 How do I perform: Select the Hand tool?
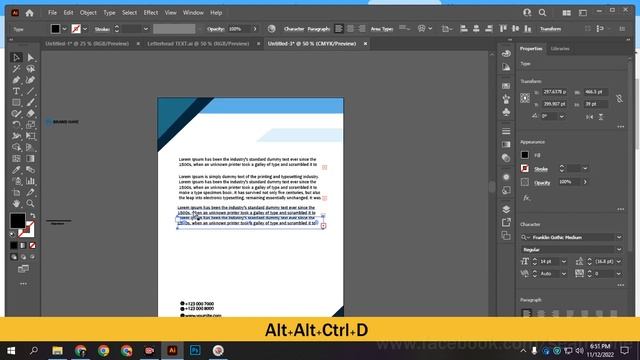[16, 204]
